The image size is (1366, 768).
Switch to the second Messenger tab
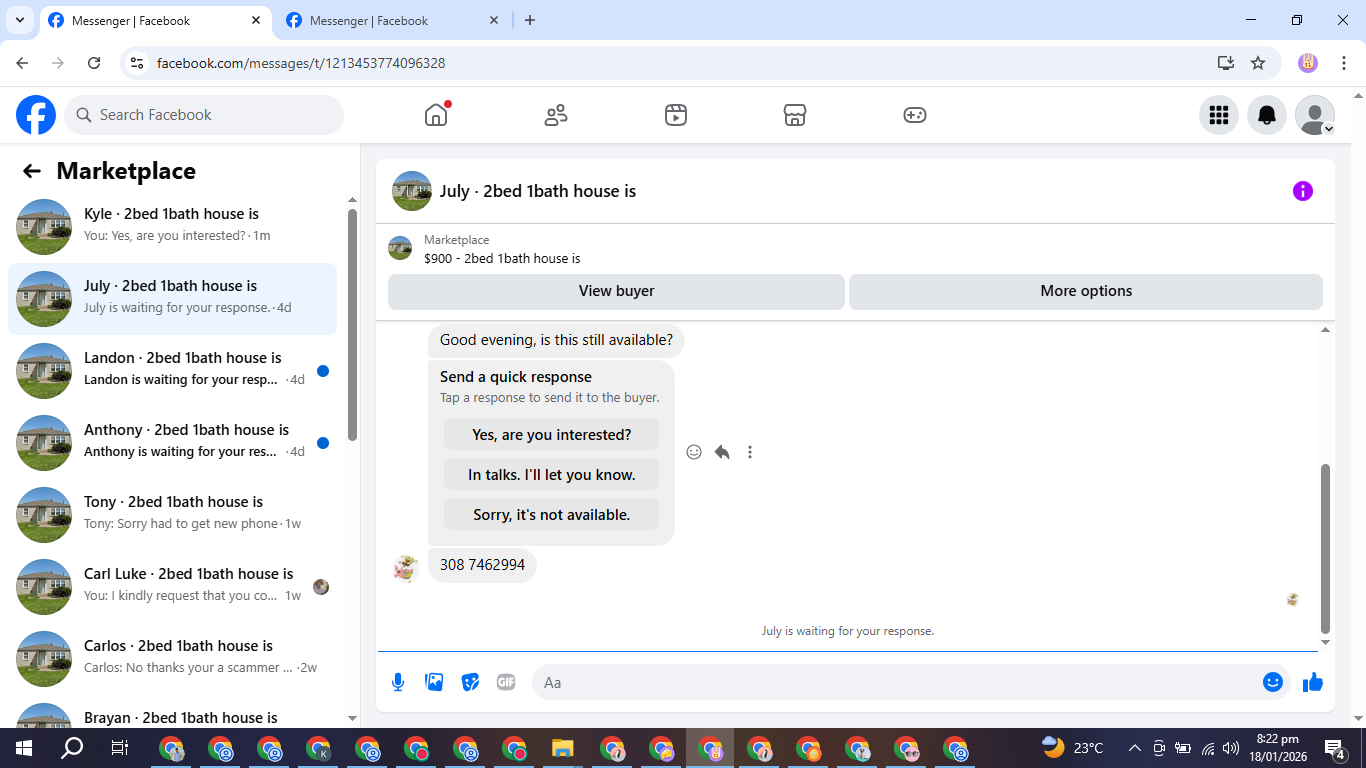point(392,20)
